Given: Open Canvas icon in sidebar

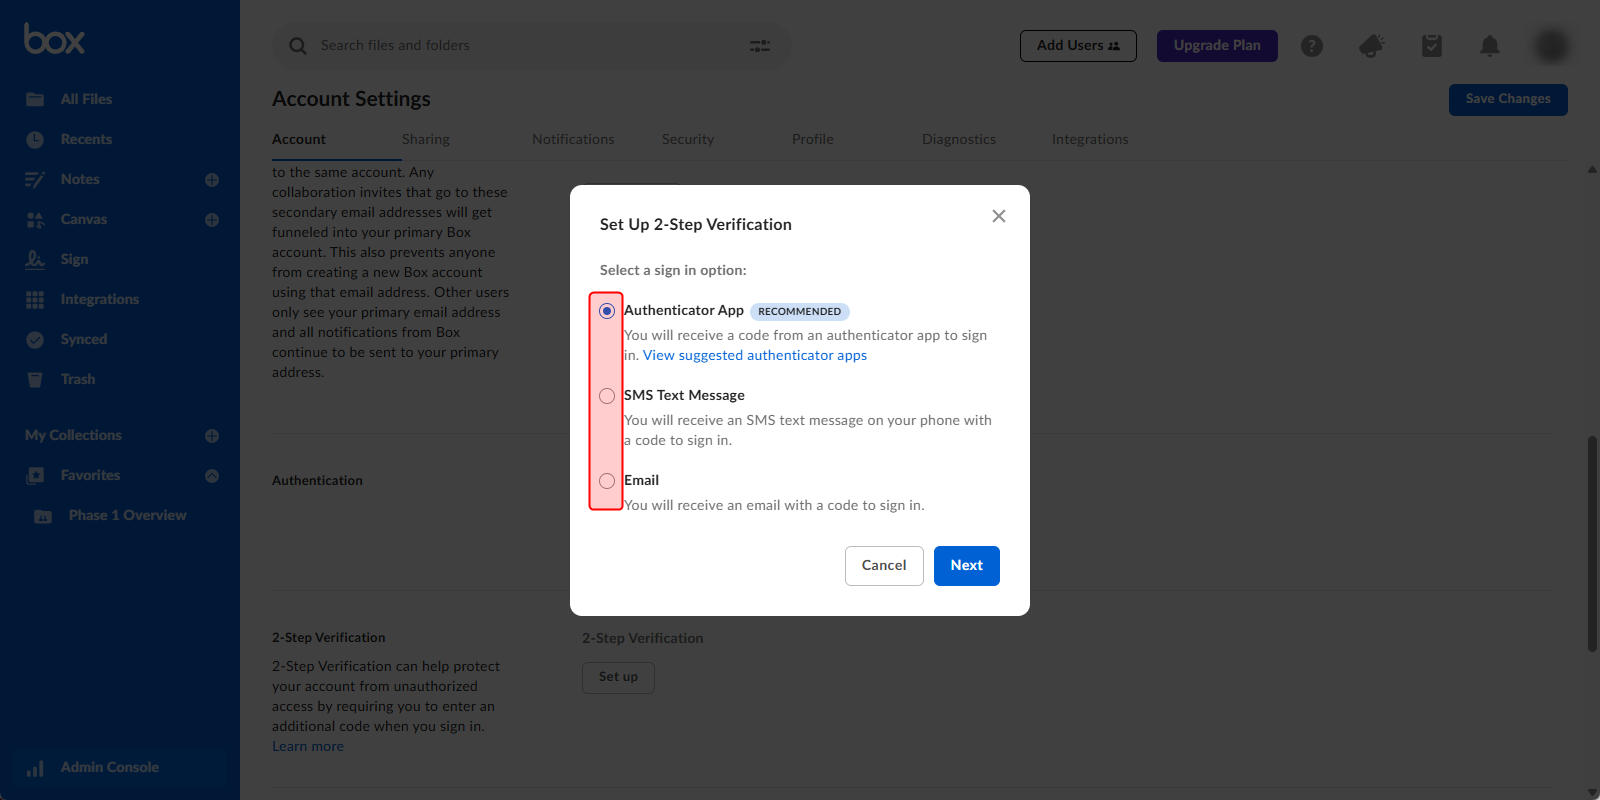Looking at the screenshot, I should [x=35, y=219].
